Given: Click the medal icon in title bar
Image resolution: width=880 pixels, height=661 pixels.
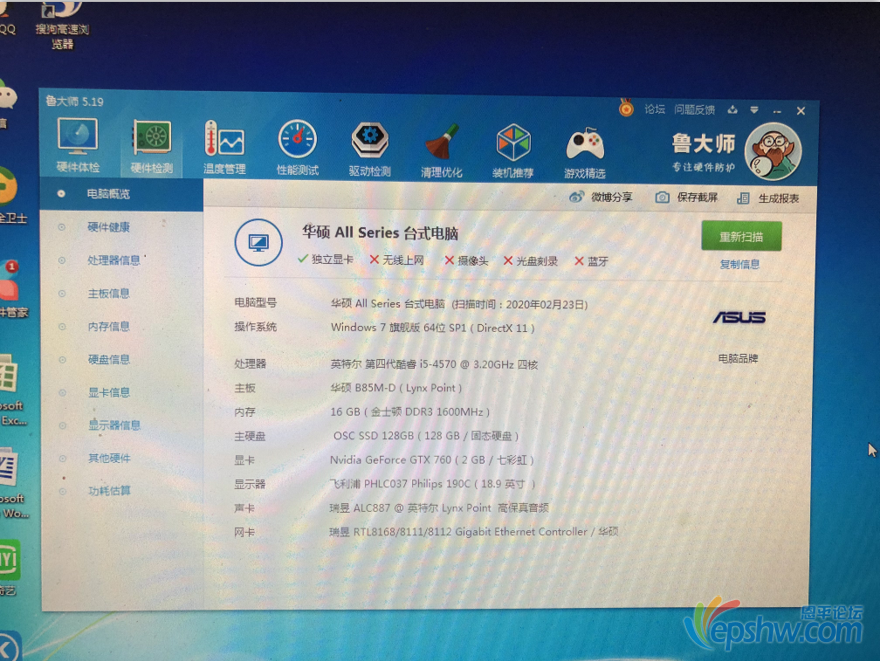Looking at the screenshot, I should [x=626, y=107].
